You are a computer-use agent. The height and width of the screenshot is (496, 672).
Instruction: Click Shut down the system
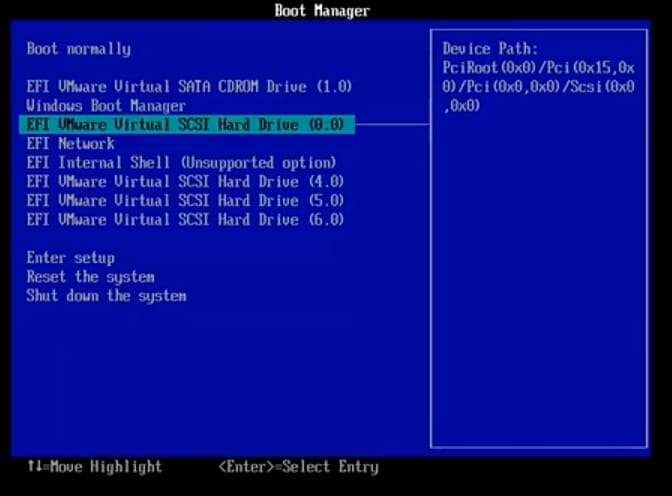[106, 296]
